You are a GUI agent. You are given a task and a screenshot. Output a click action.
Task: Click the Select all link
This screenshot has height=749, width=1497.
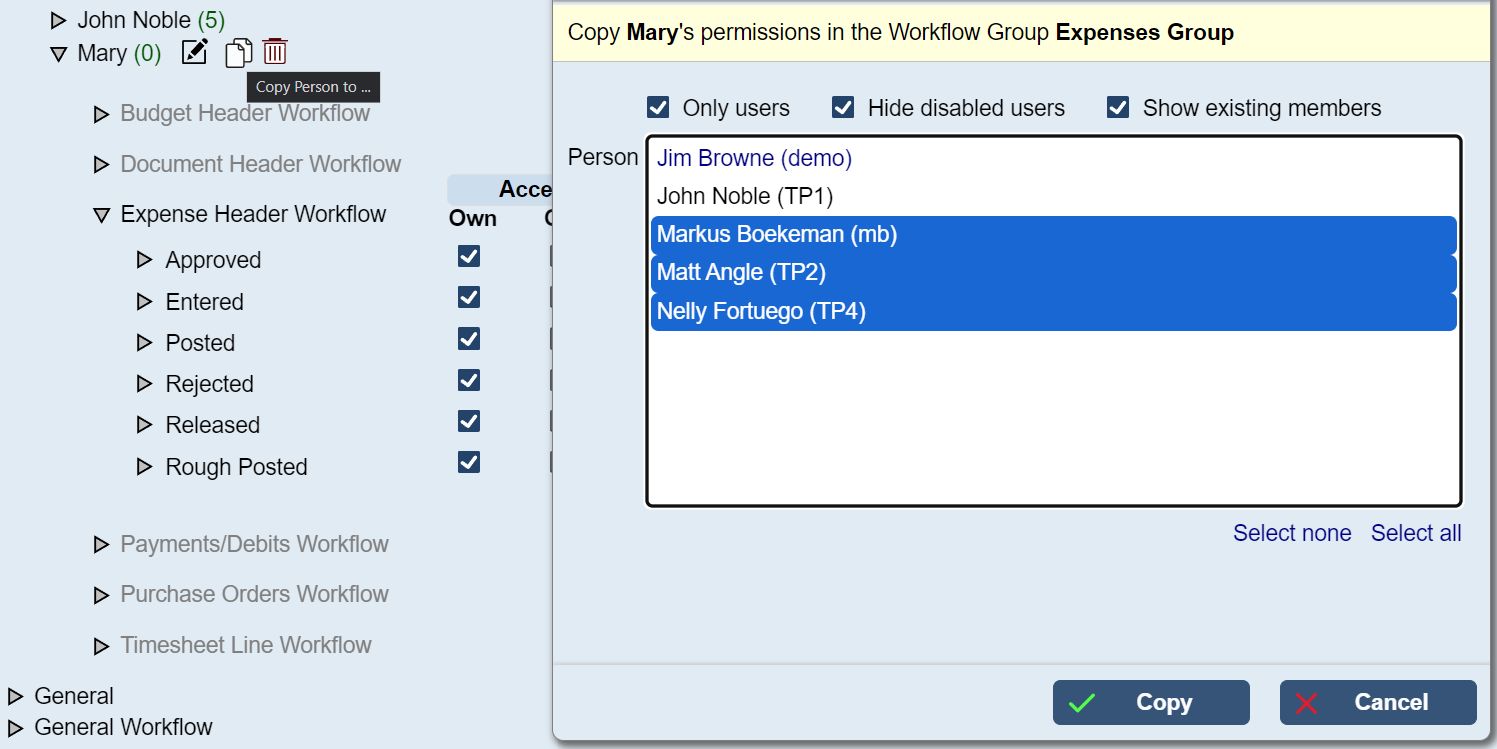[1416, 533]
